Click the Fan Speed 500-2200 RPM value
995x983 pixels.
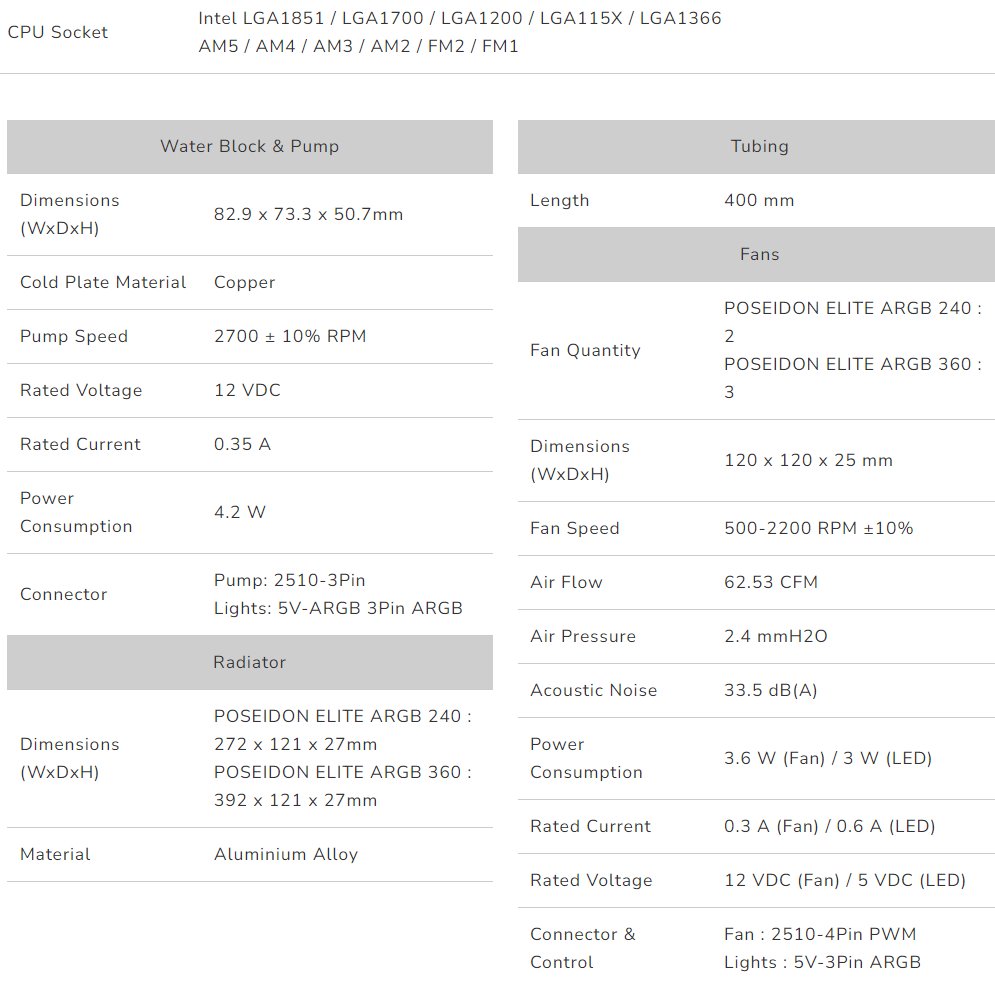(x=818, y=528)
